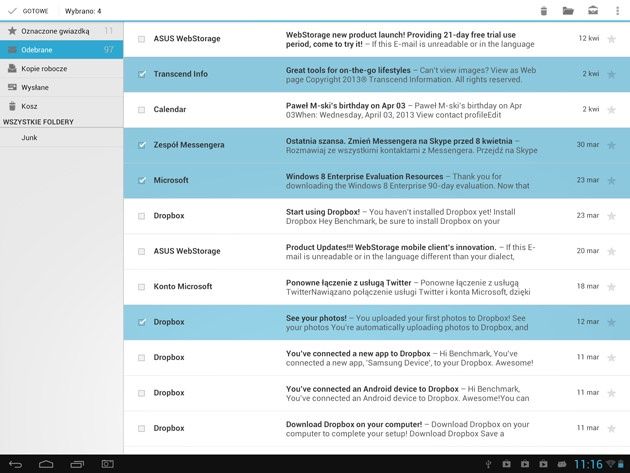Open Kopie robocze drafts folder
Screen dimensions: 630x473
61,69
